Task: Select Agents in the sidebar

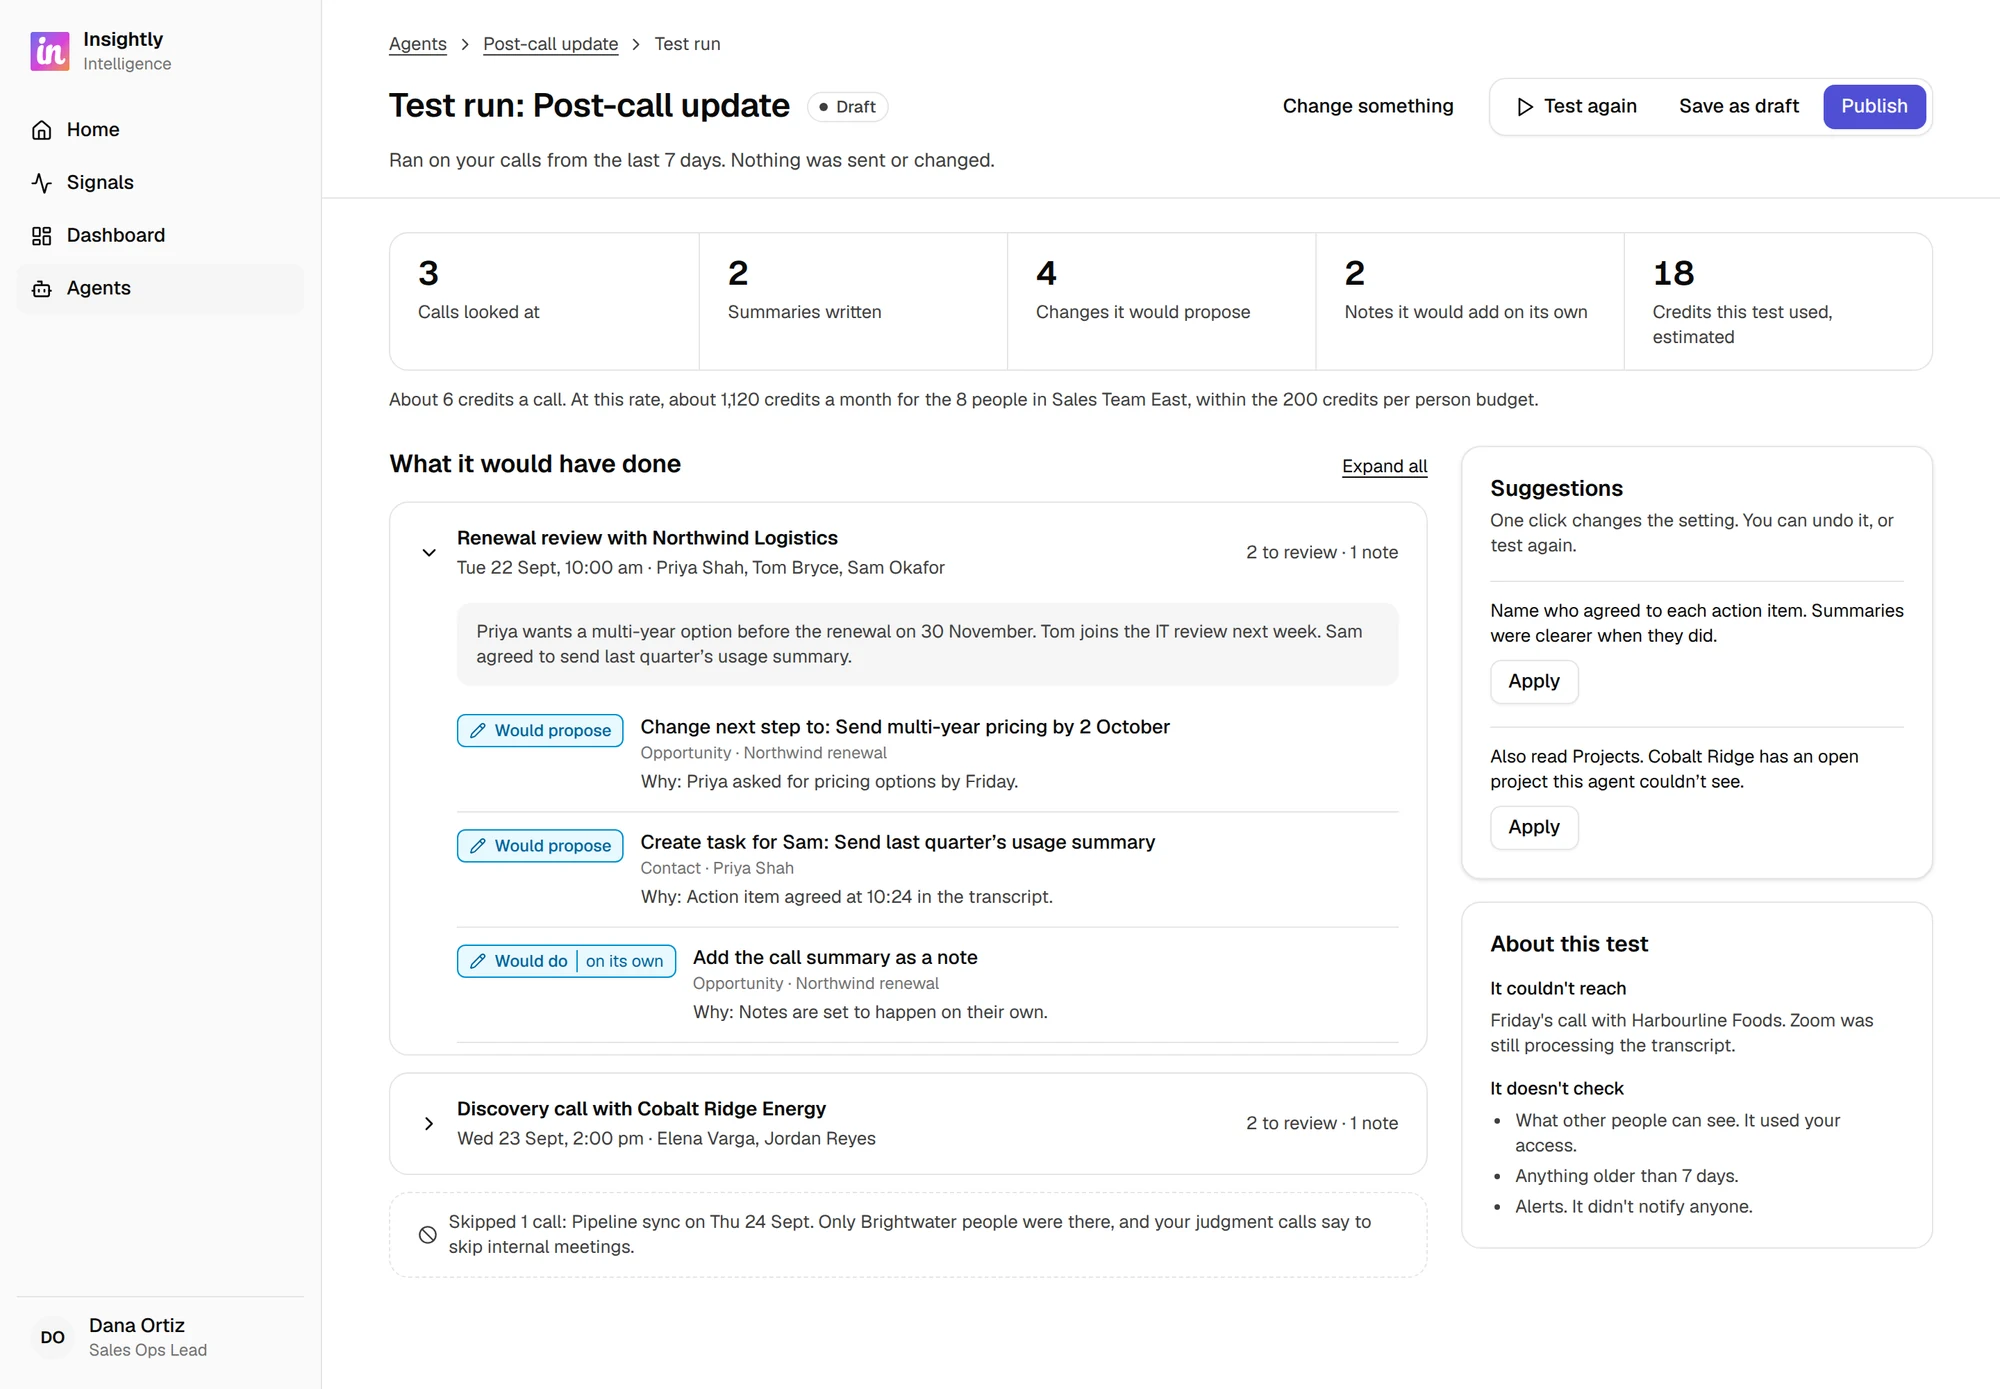Action: coord(160,289)
